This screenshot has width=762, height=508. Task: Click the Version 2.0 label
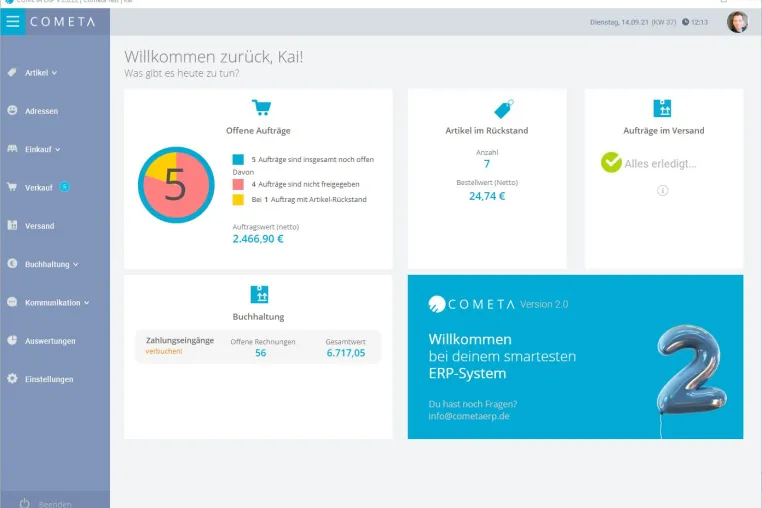tap(544, 304)
